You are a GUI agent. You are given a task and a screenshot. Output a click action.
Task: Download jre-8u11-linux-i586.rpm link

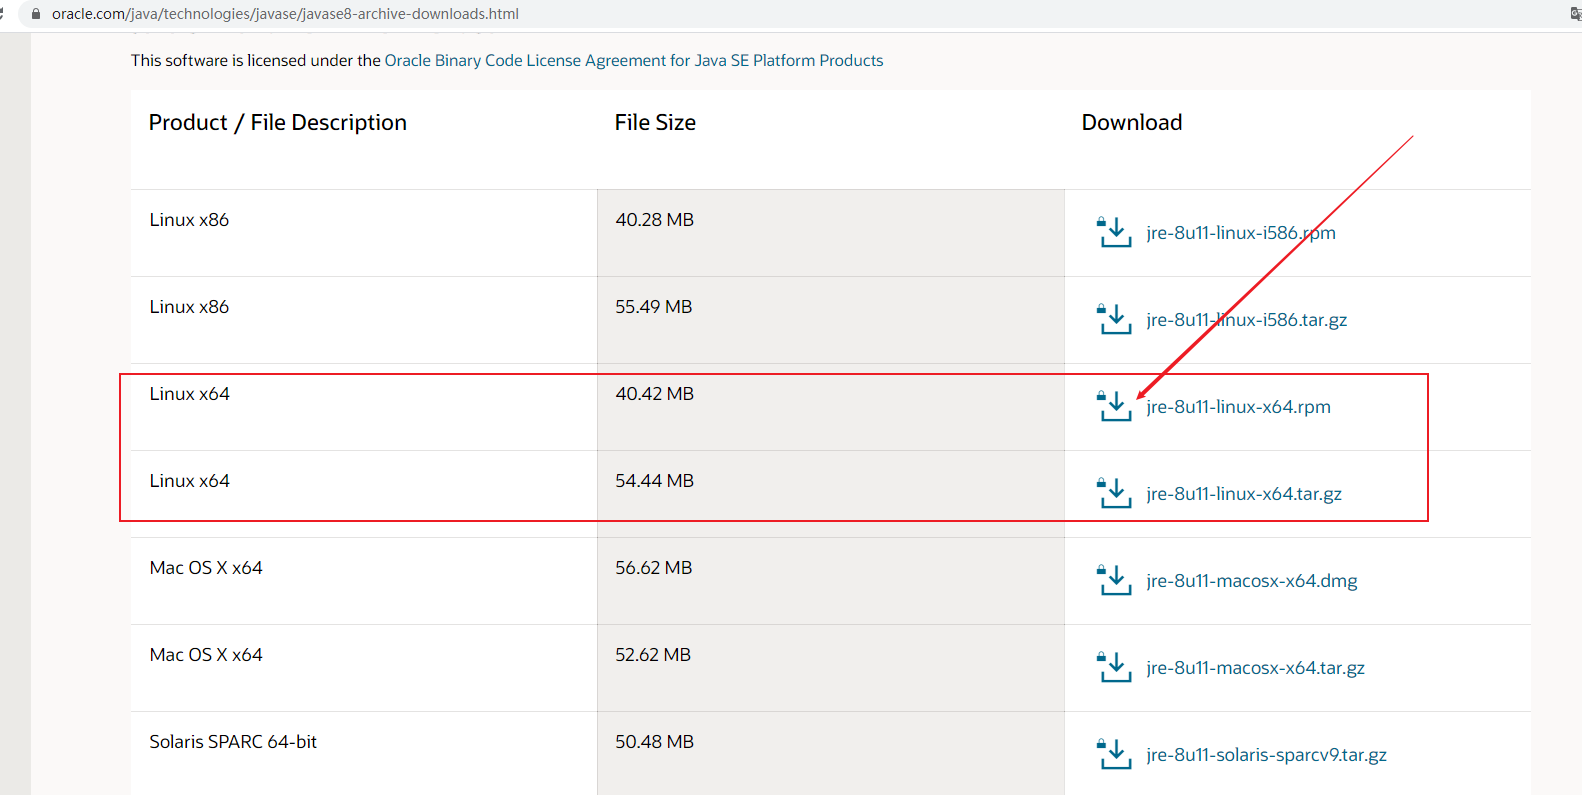[x=1241, y=233]
